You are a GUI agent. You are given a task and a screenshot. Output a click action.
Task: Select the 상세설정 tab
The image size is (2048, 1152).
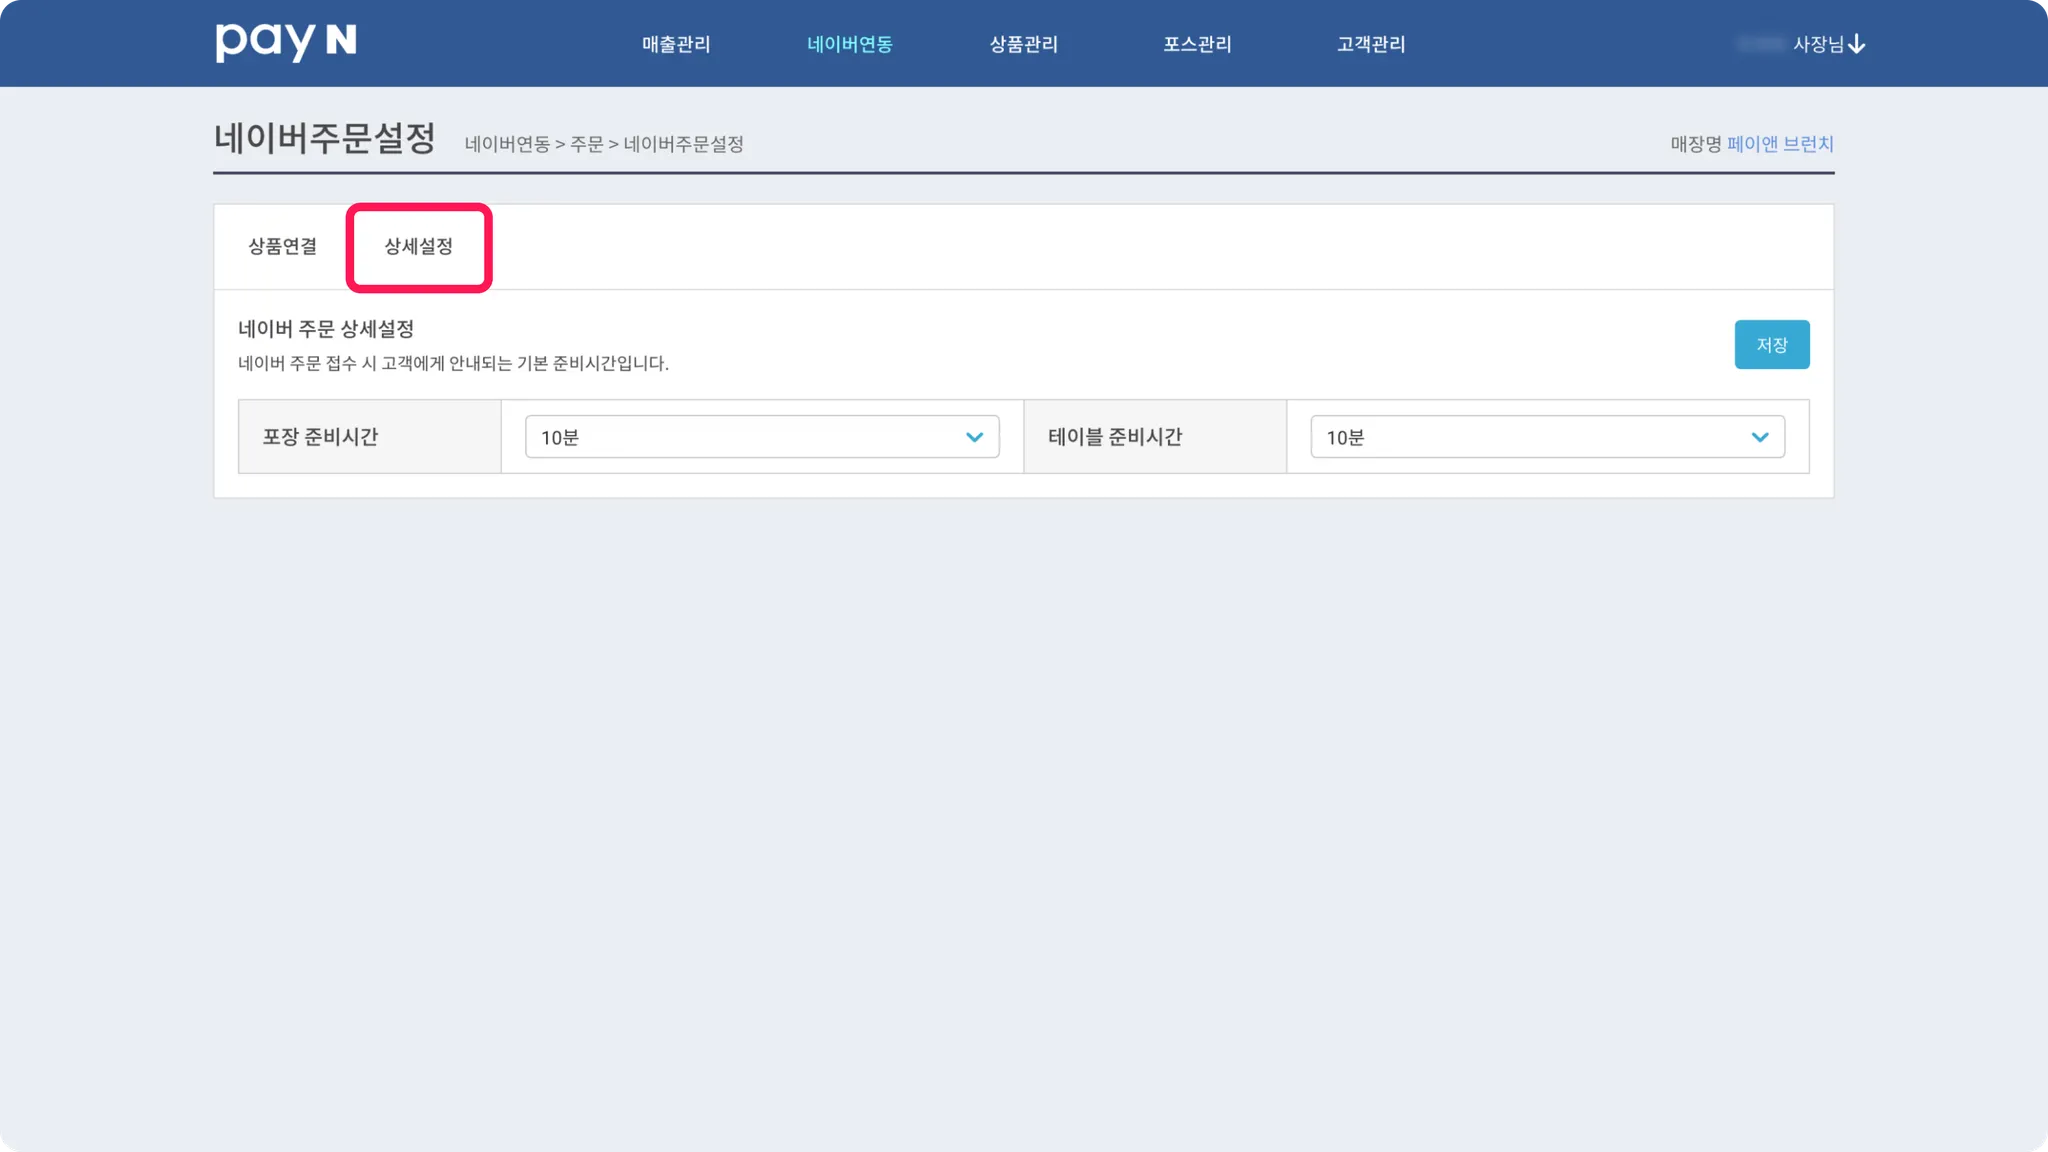pyautogui.click(x=419, y=246)
